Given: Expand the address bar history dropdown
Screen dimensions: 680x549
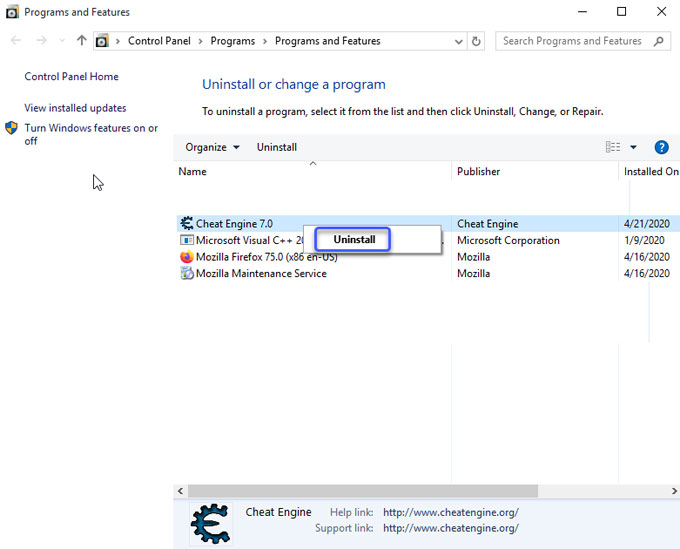Looking at the screenshot, I should [x=458, y=41].
